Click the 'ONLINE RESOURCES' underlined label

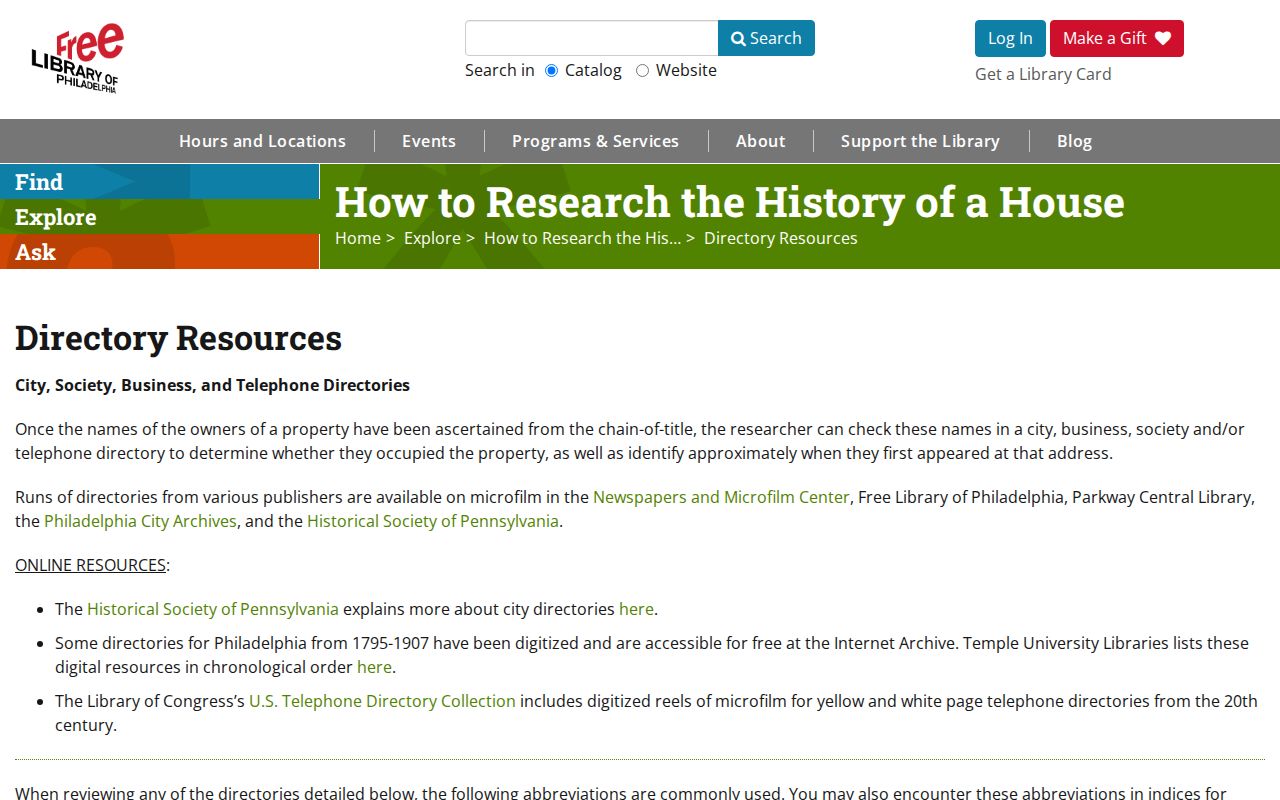[90, 565]
